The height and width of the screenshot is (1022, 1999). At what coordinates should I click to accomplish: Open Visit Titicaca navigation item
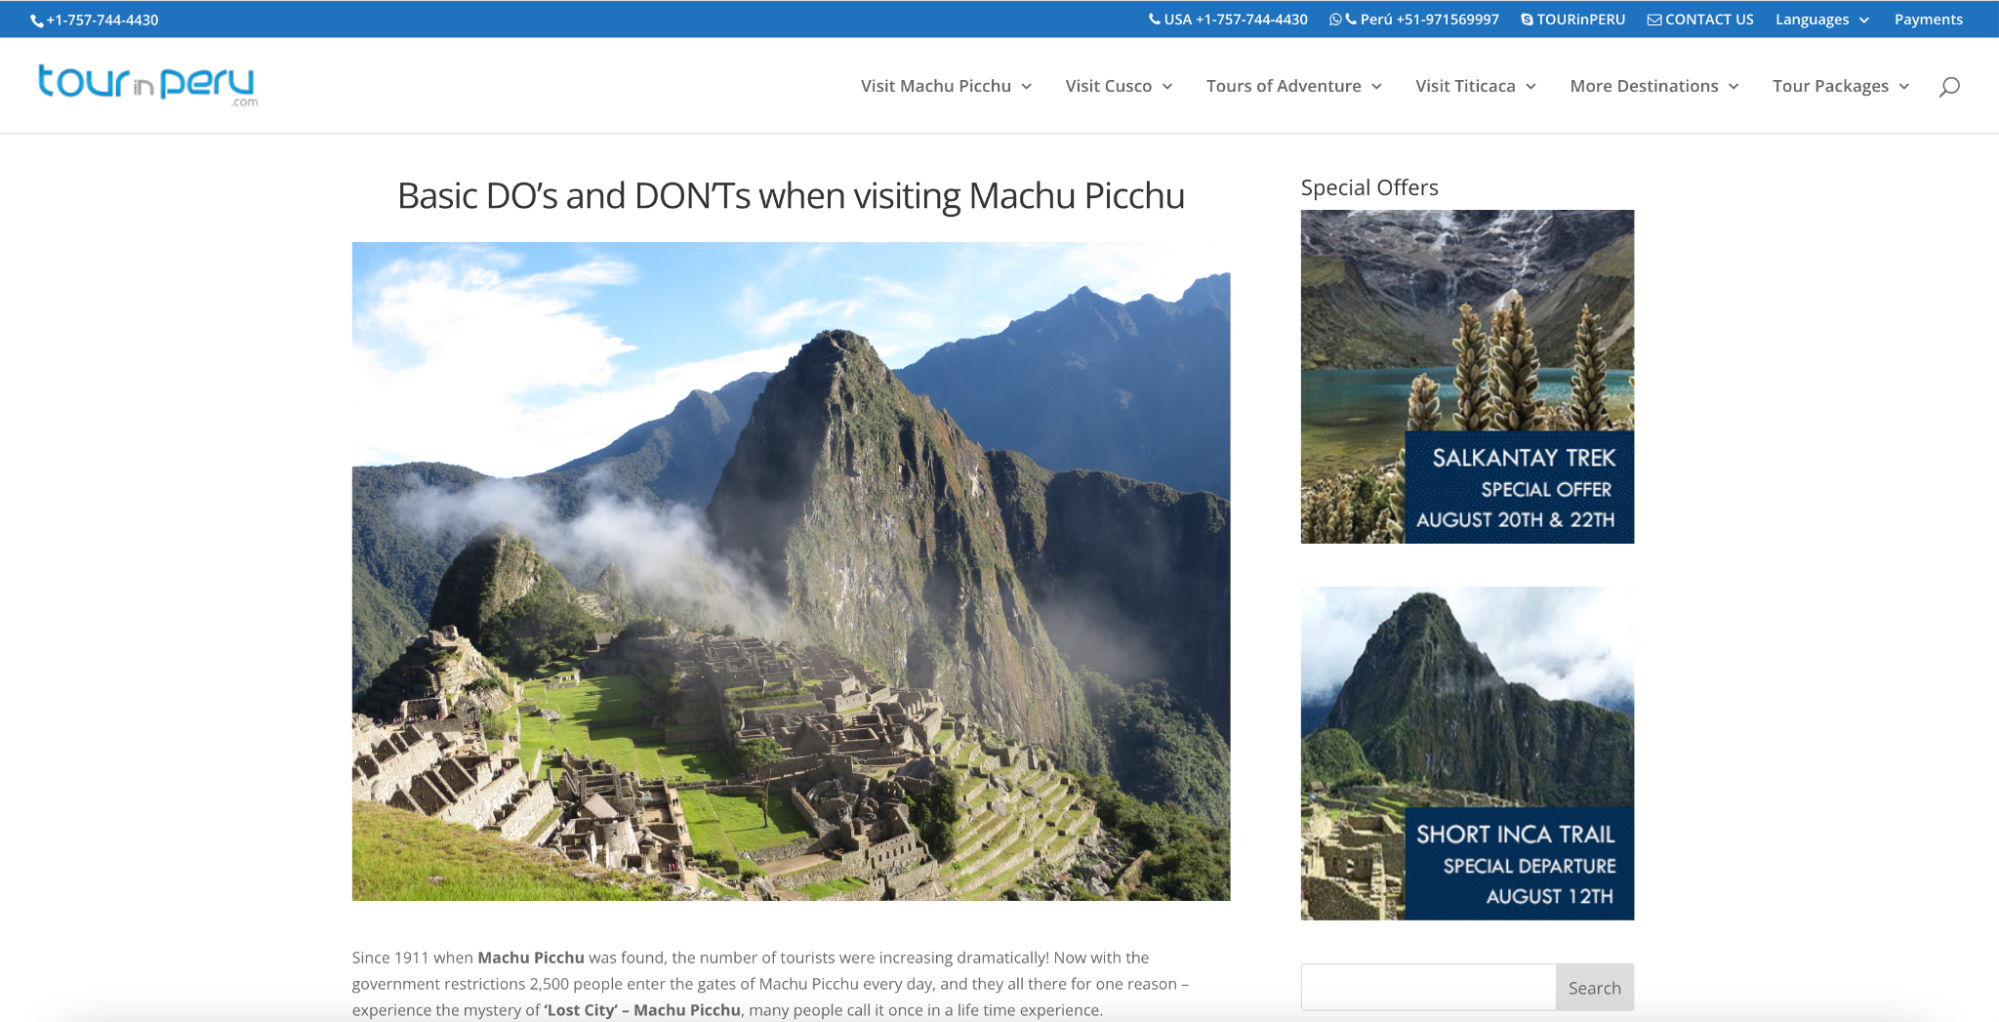1474,86
